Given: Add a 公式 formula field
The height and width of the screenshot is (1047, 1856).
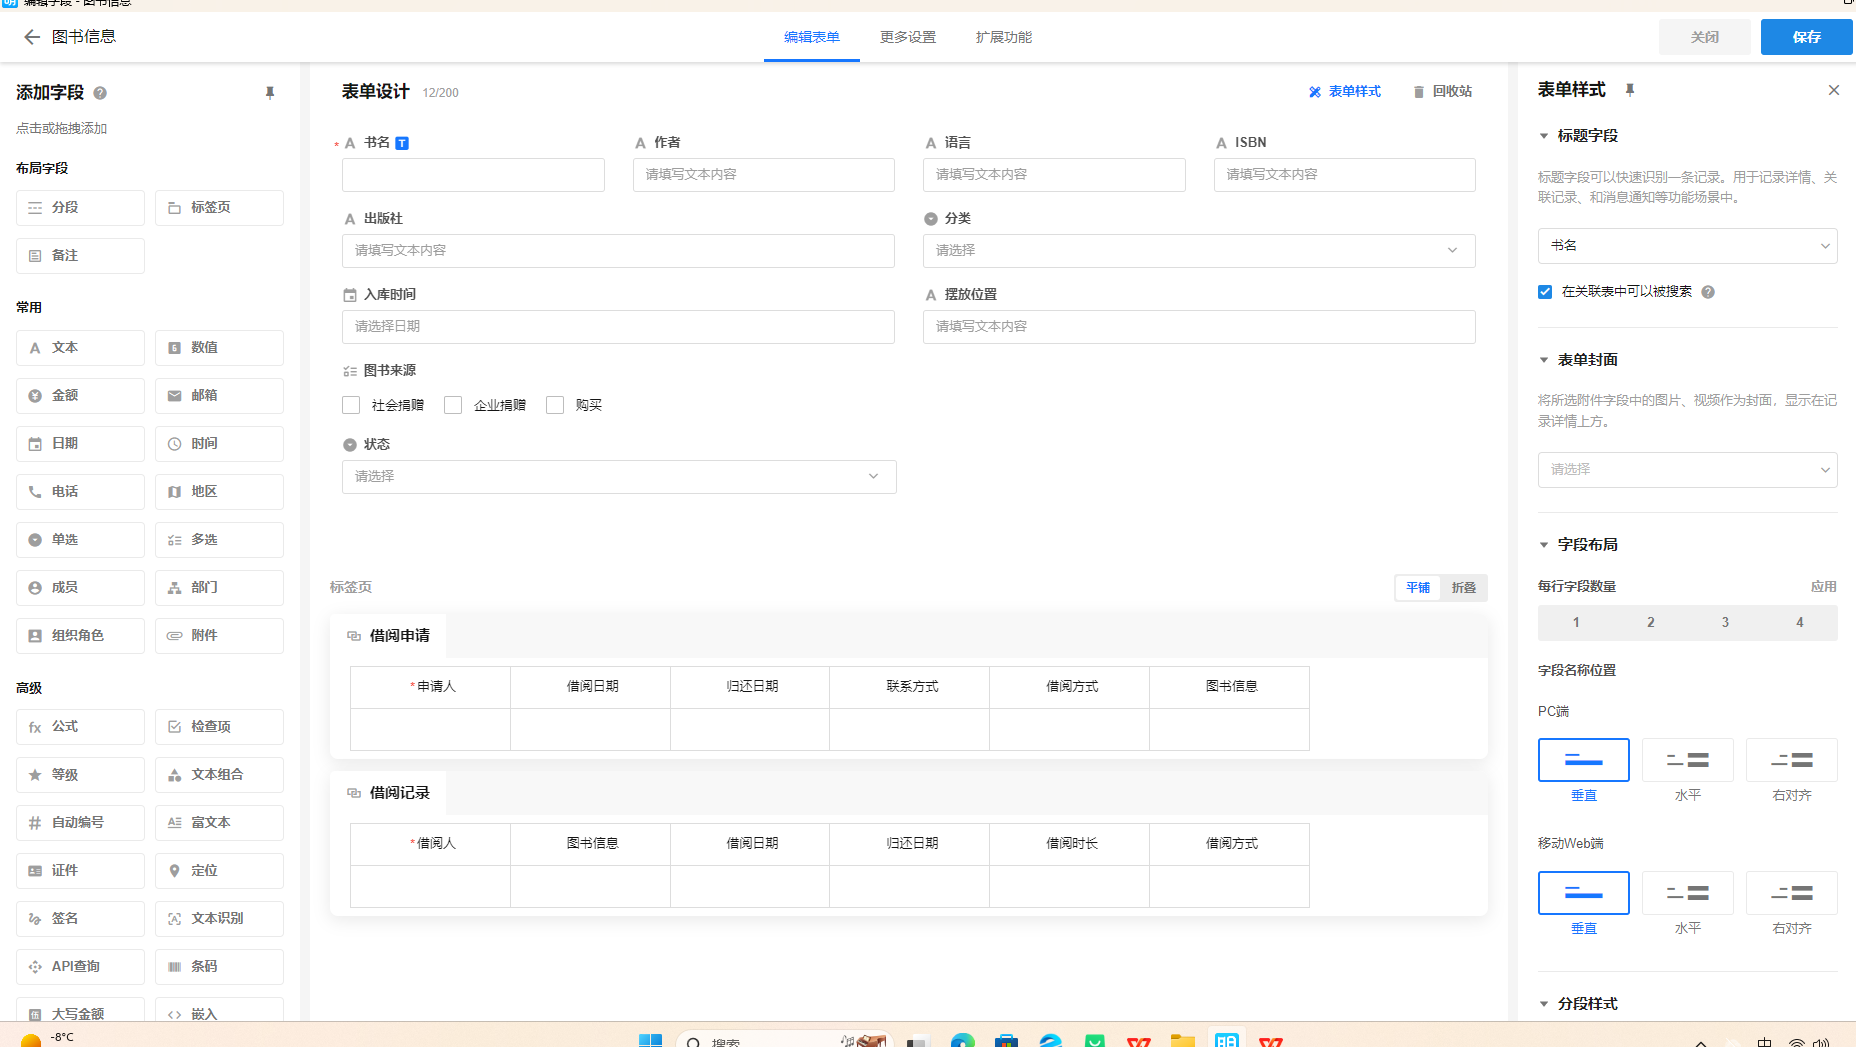Looking at the screenshot, I should (x=80, y=726).
